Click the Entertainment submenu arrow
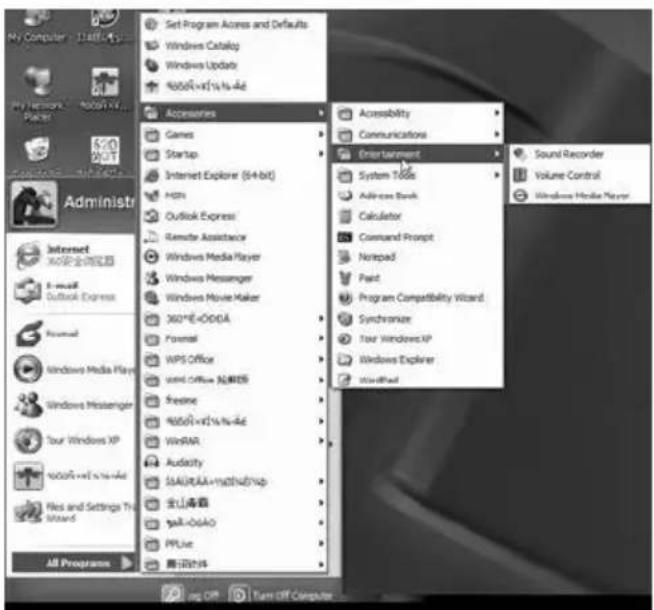This screenshot has height=610, width=654. coord(496,154)
